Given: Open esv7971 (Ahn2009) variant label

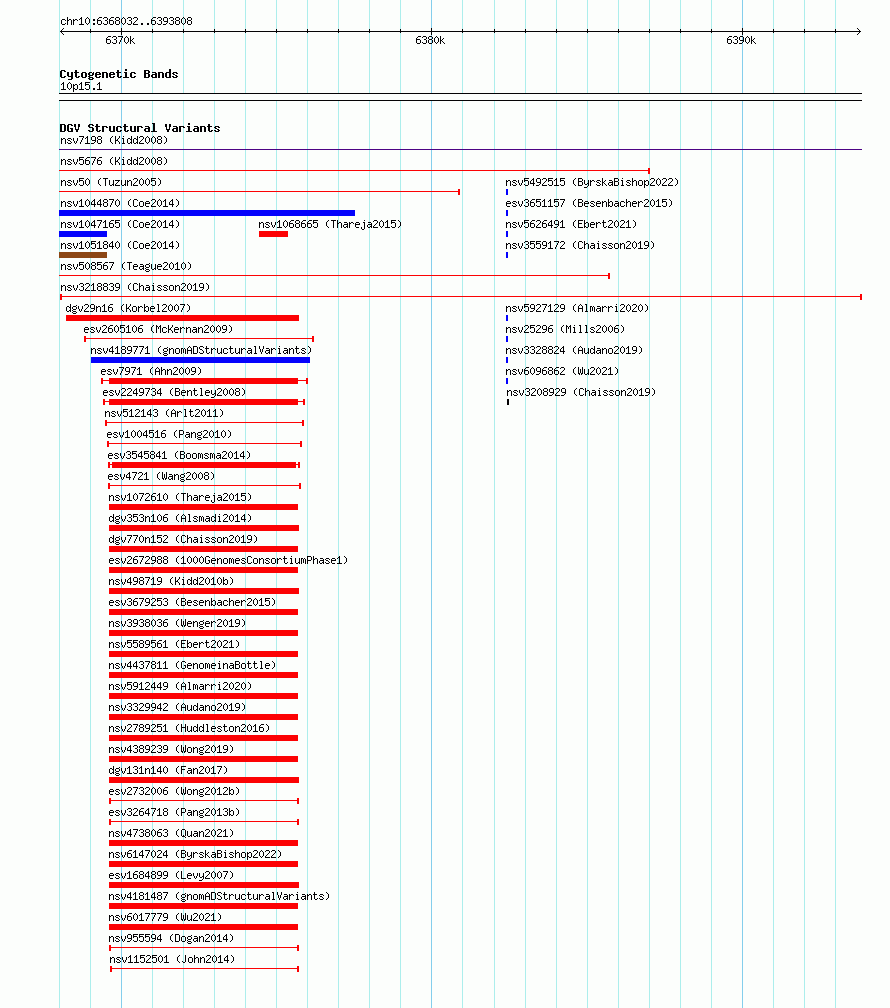Looking at the screenshot, I should [x=151, y=372].
